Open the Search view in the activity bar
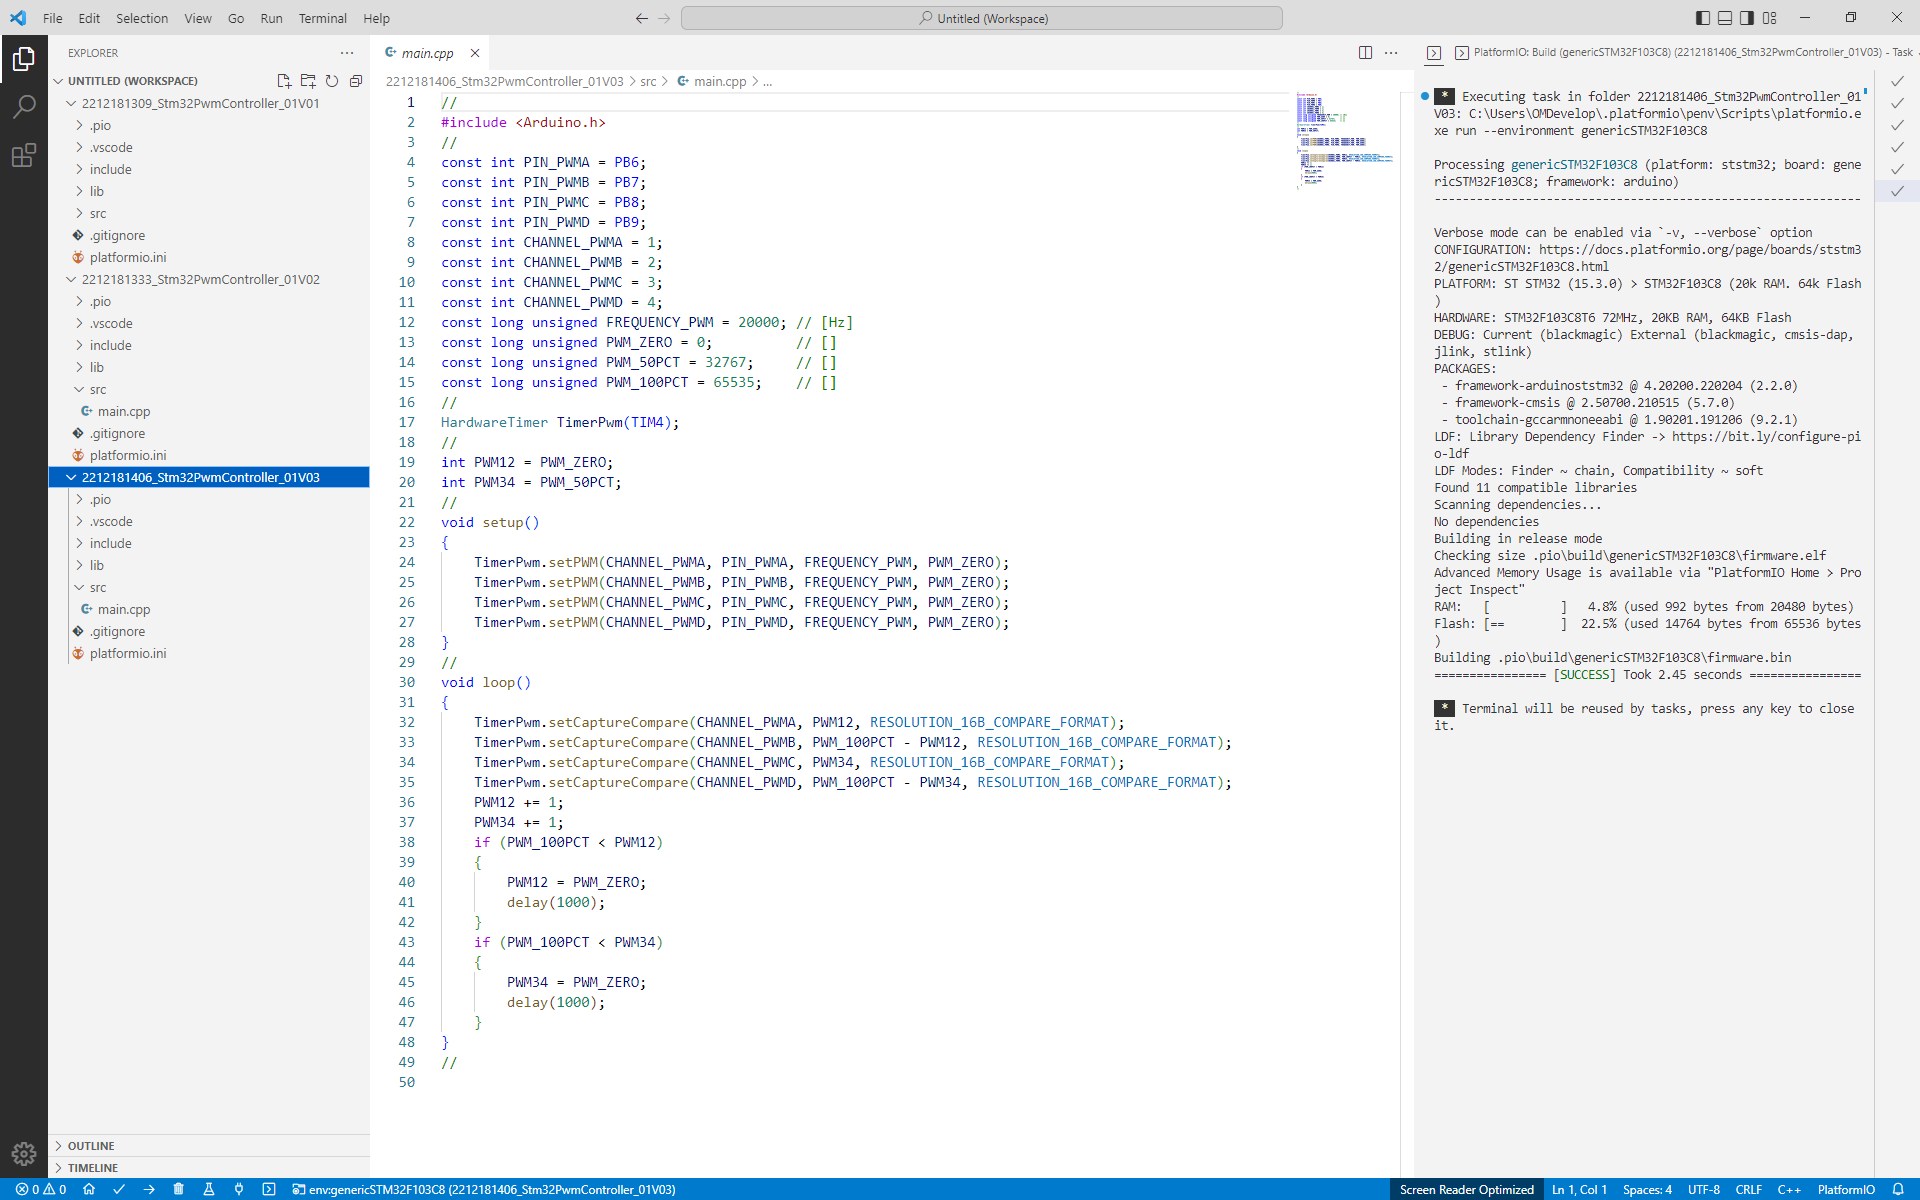1920x1200 pixels. [24, 106]
